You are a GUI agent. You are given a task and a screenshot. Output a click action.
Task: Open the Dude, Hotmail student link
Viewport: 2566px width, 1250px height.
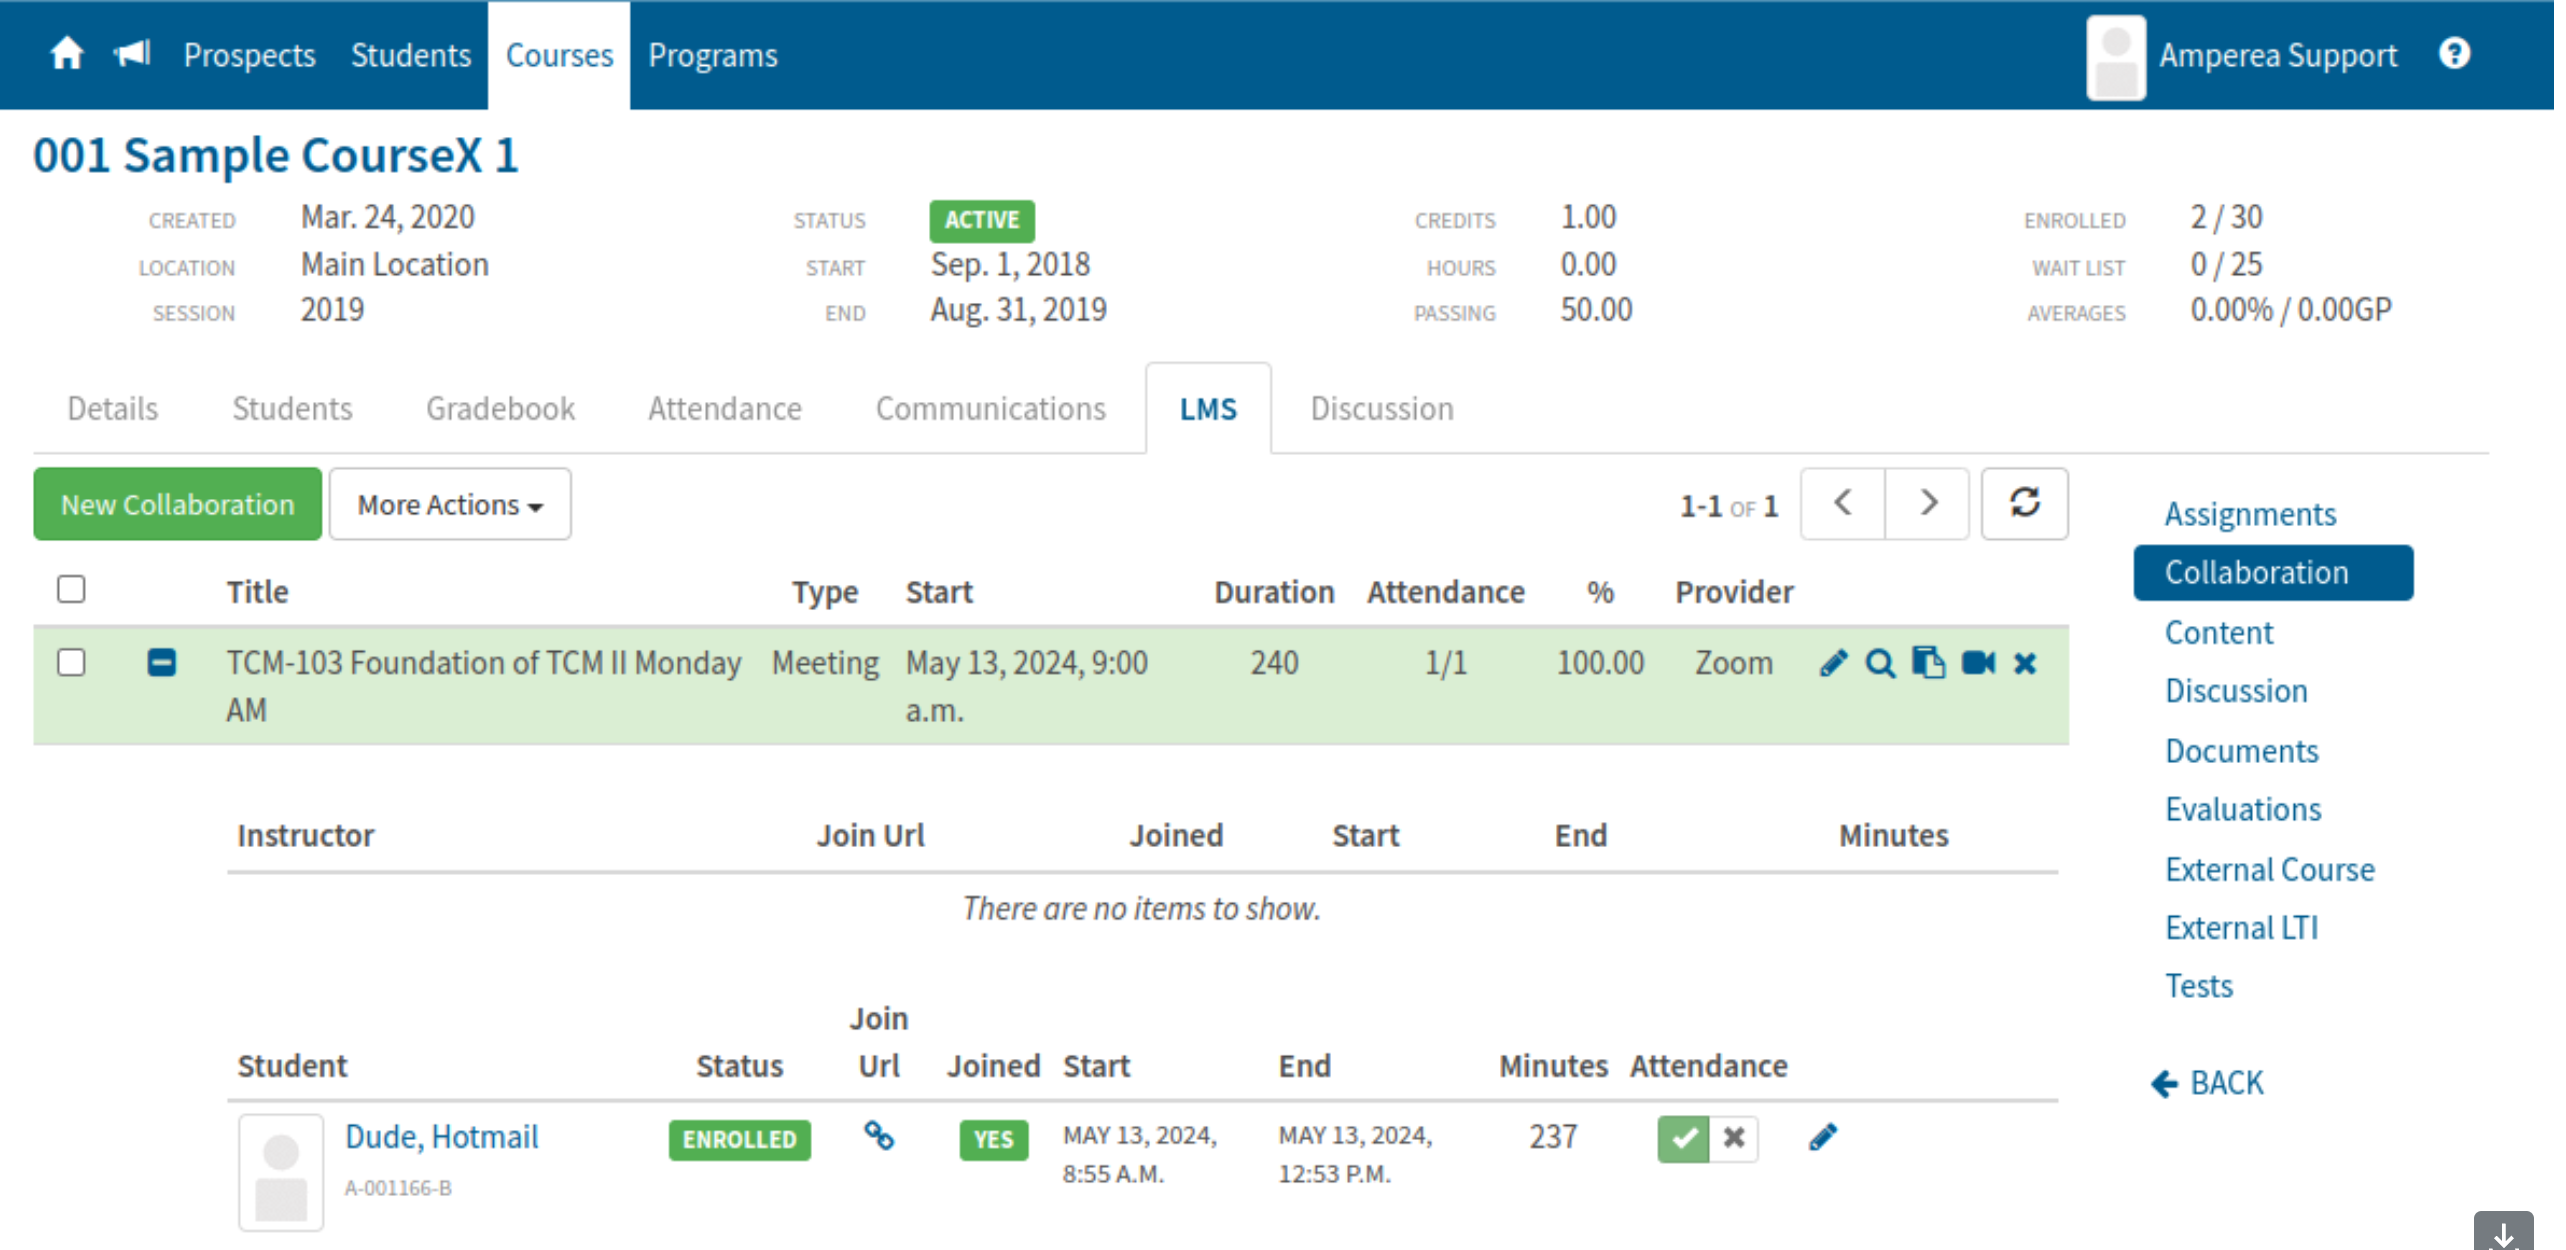click(441, 1136)
